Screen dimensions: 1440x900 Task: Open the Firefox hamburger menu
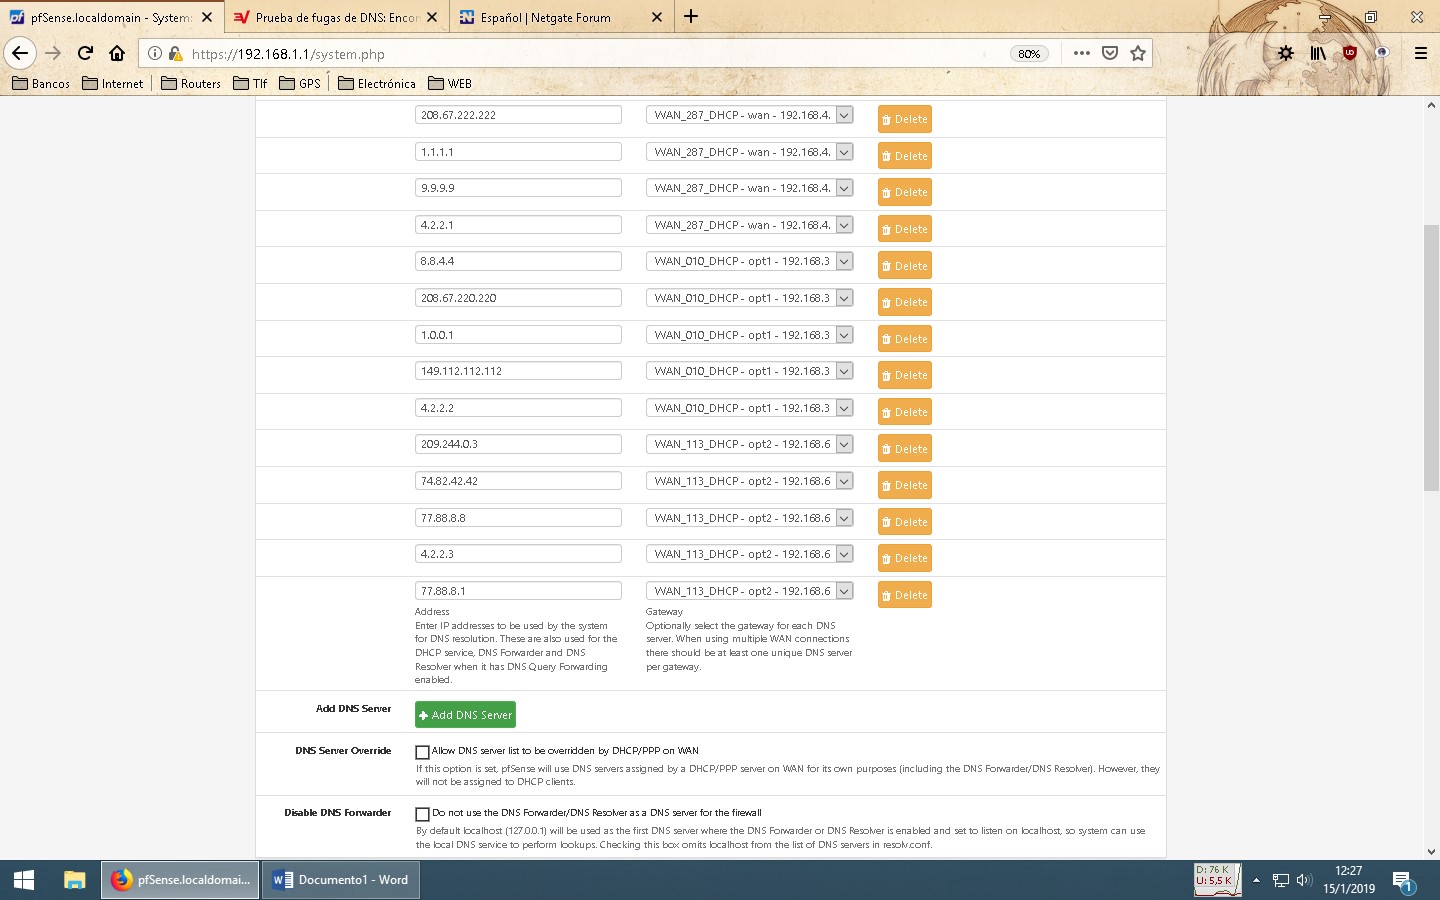click(1420, 54)
